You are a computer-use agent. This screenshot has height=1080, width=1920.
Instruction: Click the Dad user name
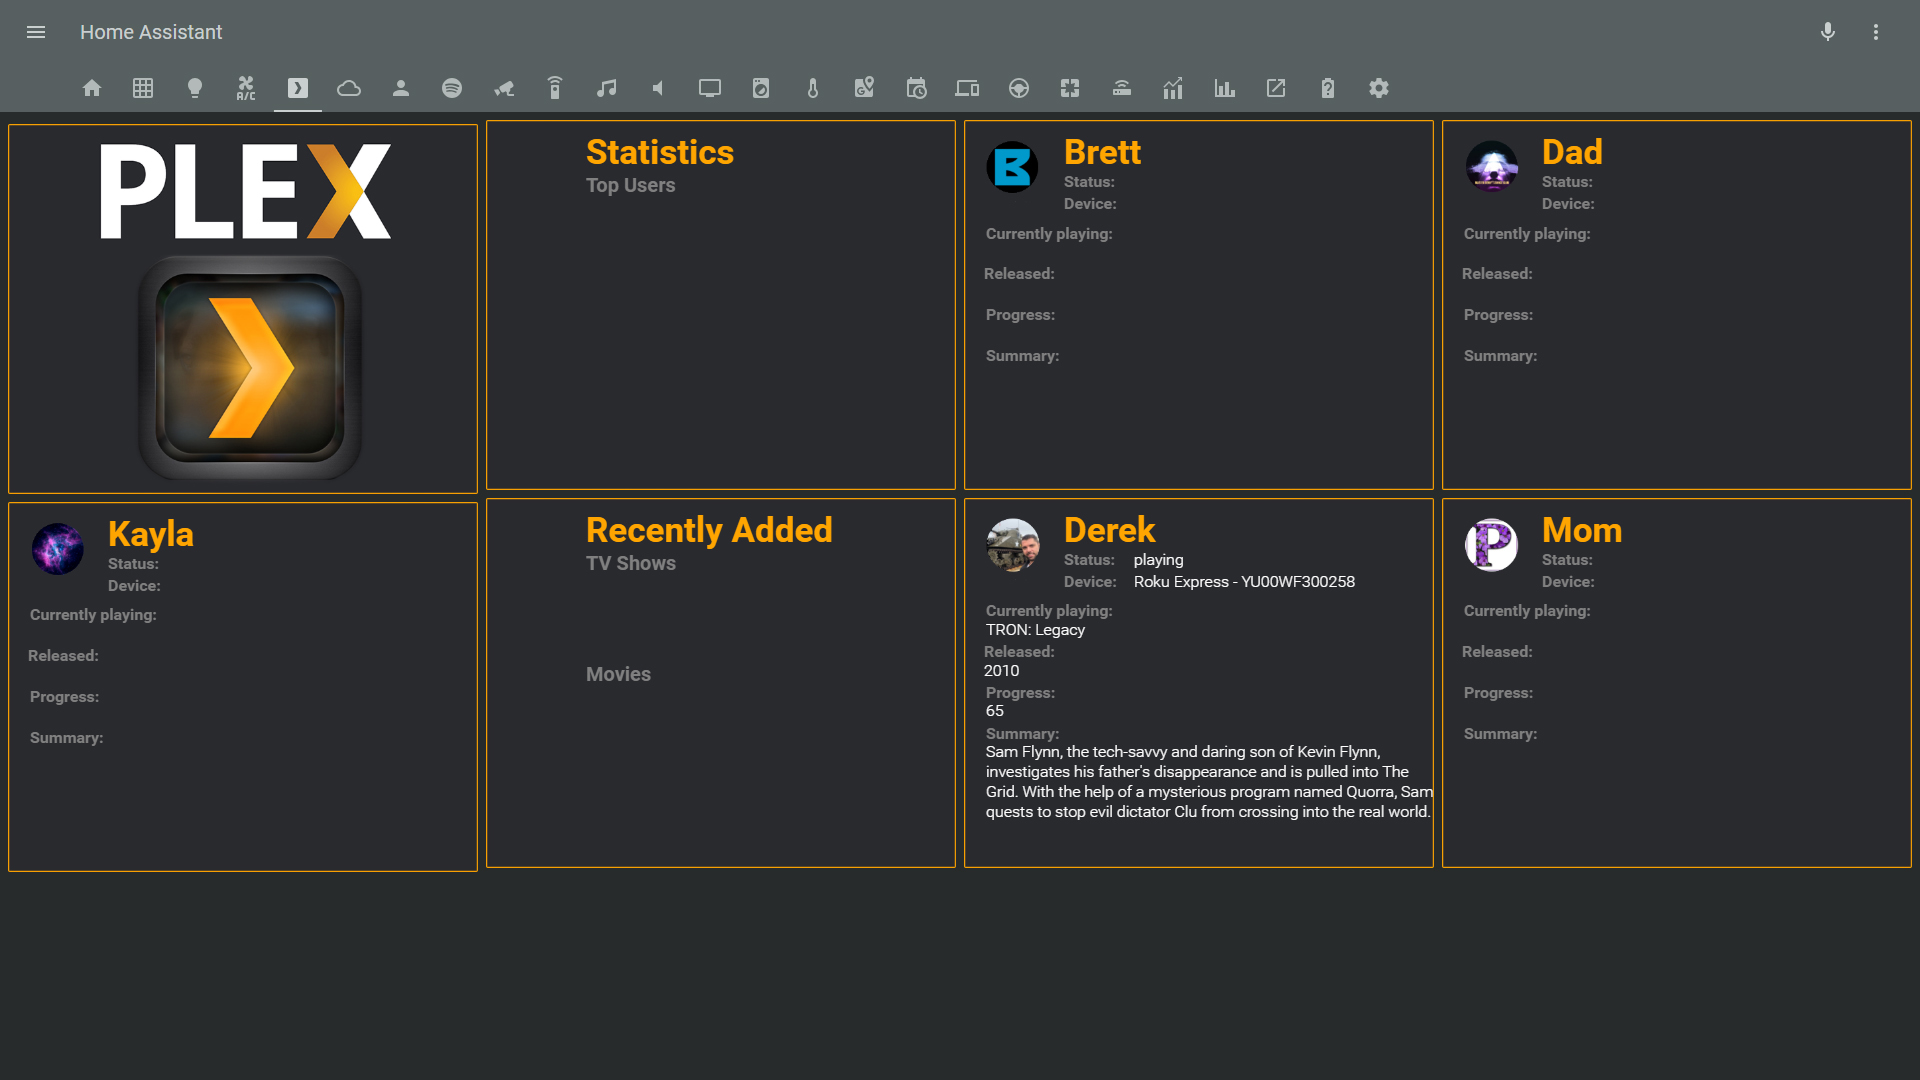tap(1572, 152)
